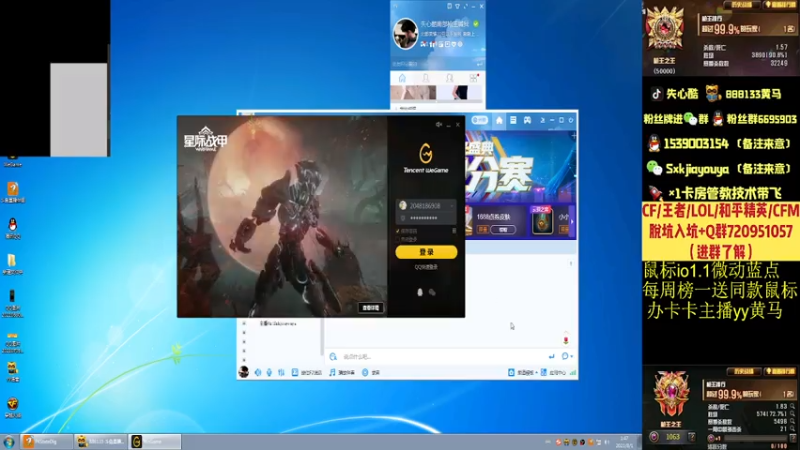
Task: Open the hero badge thumbnail on promo strip
Action: point(541,220)
